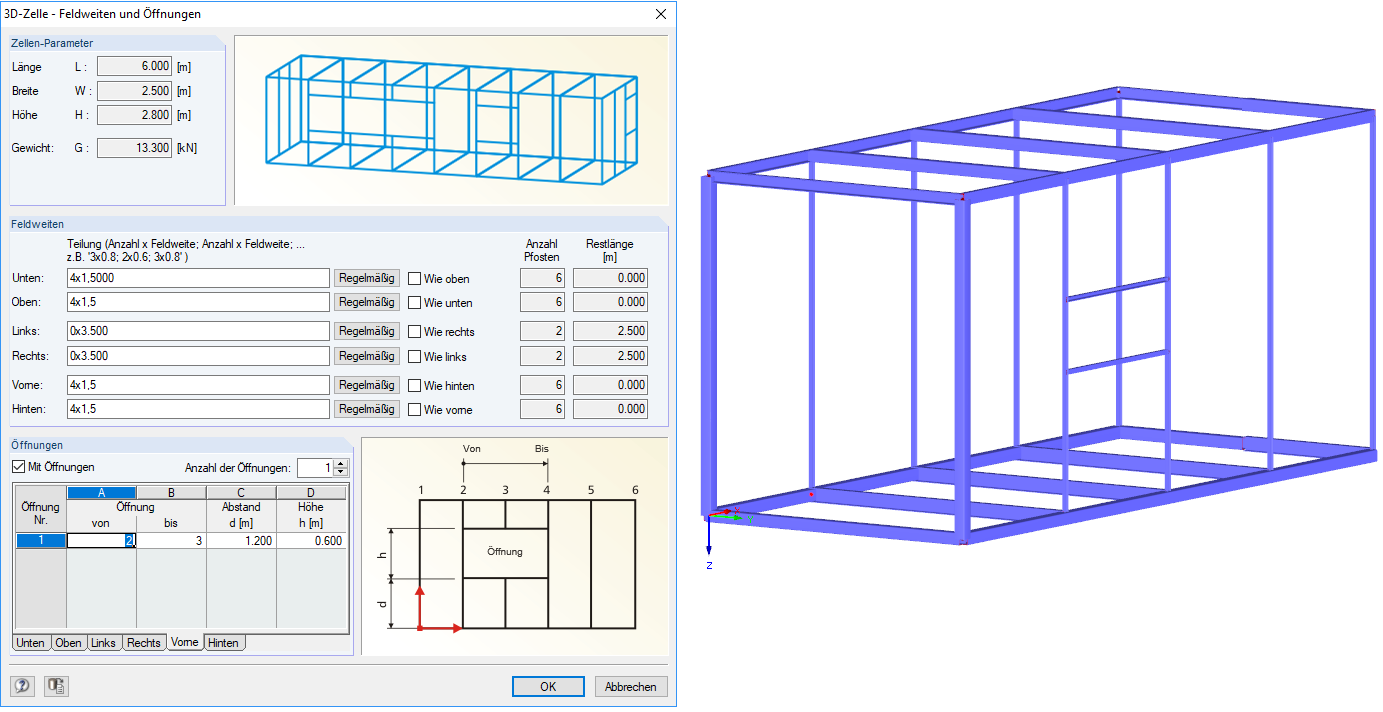The width and height of the screenshot is (1383, 712).
Task: Enable the 'Wie links' checkbox
Action: (414, 357)
